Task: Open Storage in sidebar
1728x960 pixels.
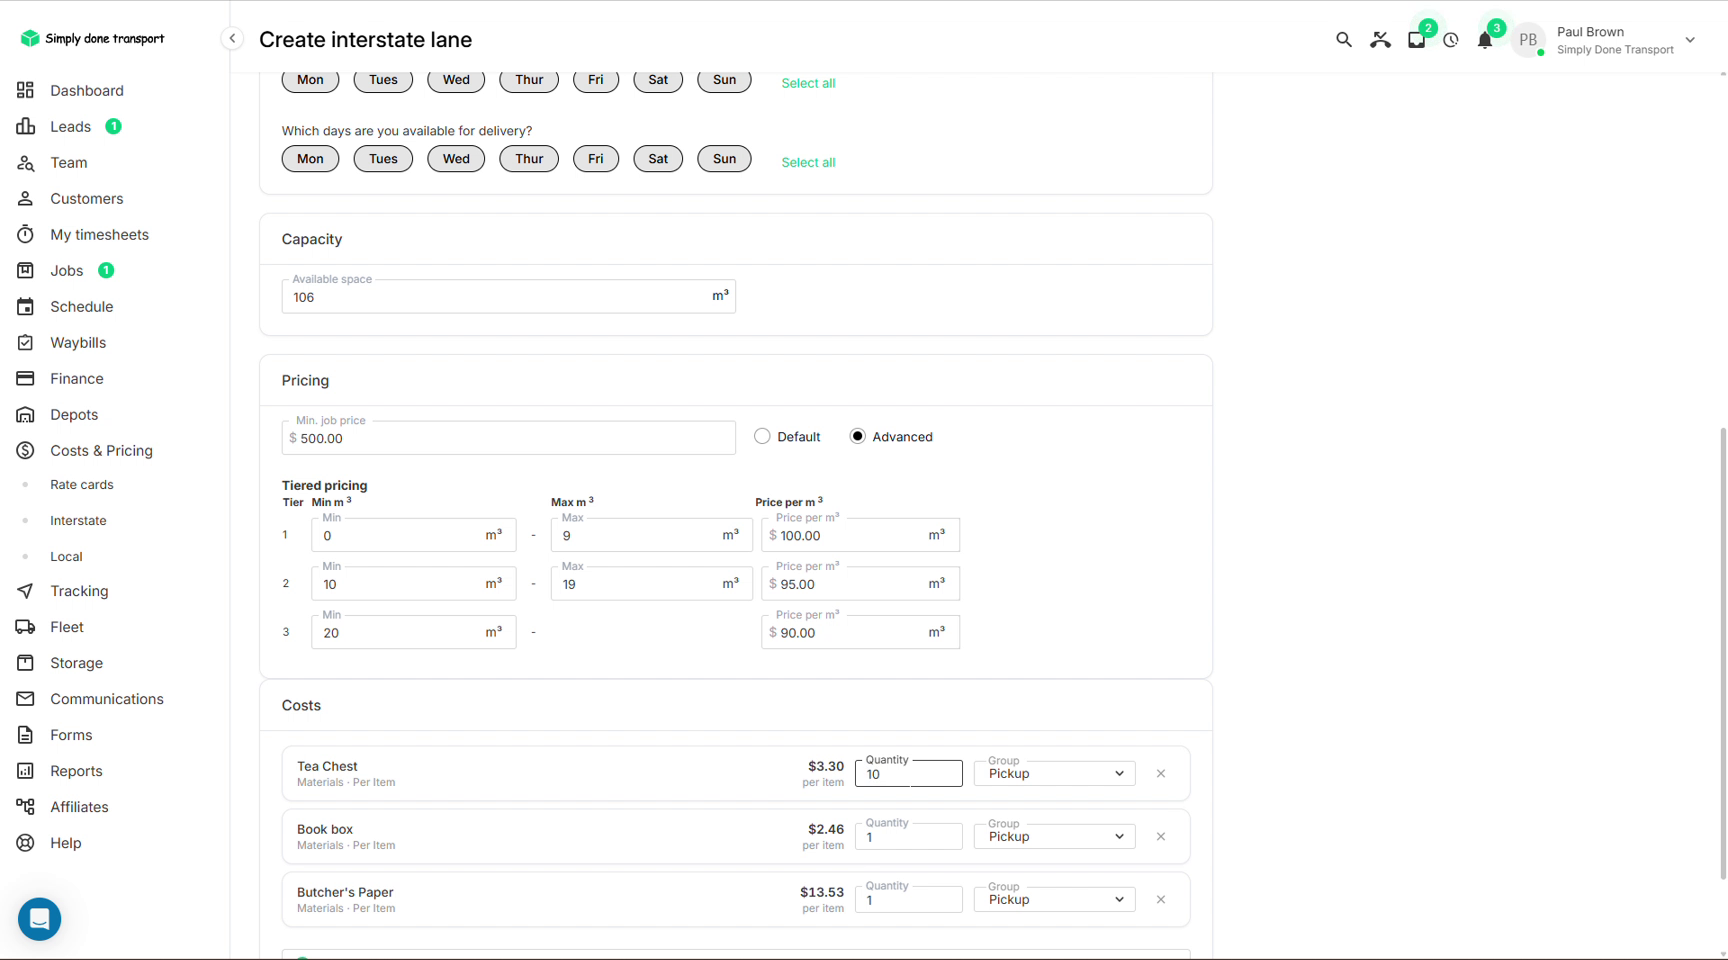Action: pos(76,663)
